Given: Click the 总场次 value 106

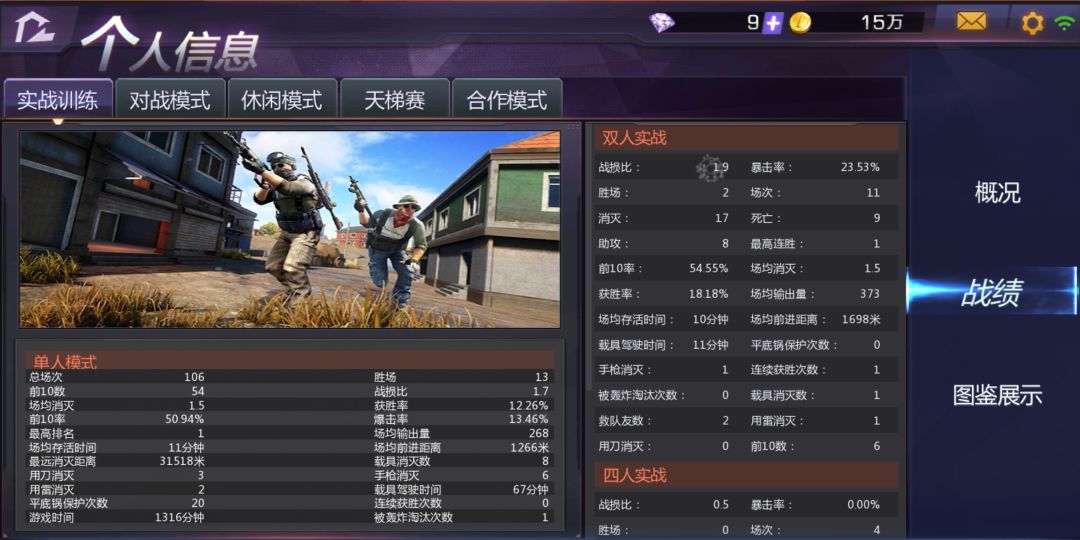Looking at the screenshot, I should 194,377.
